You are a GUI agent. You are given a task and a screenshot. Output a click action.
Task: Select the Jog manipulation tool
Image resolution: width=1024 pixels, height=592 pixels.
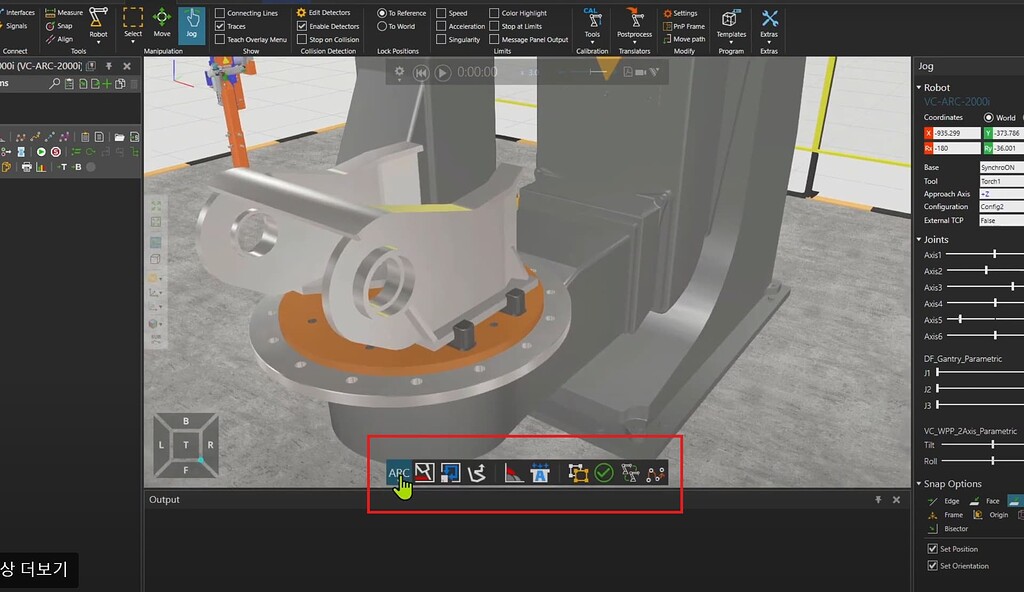coord(191,23)
